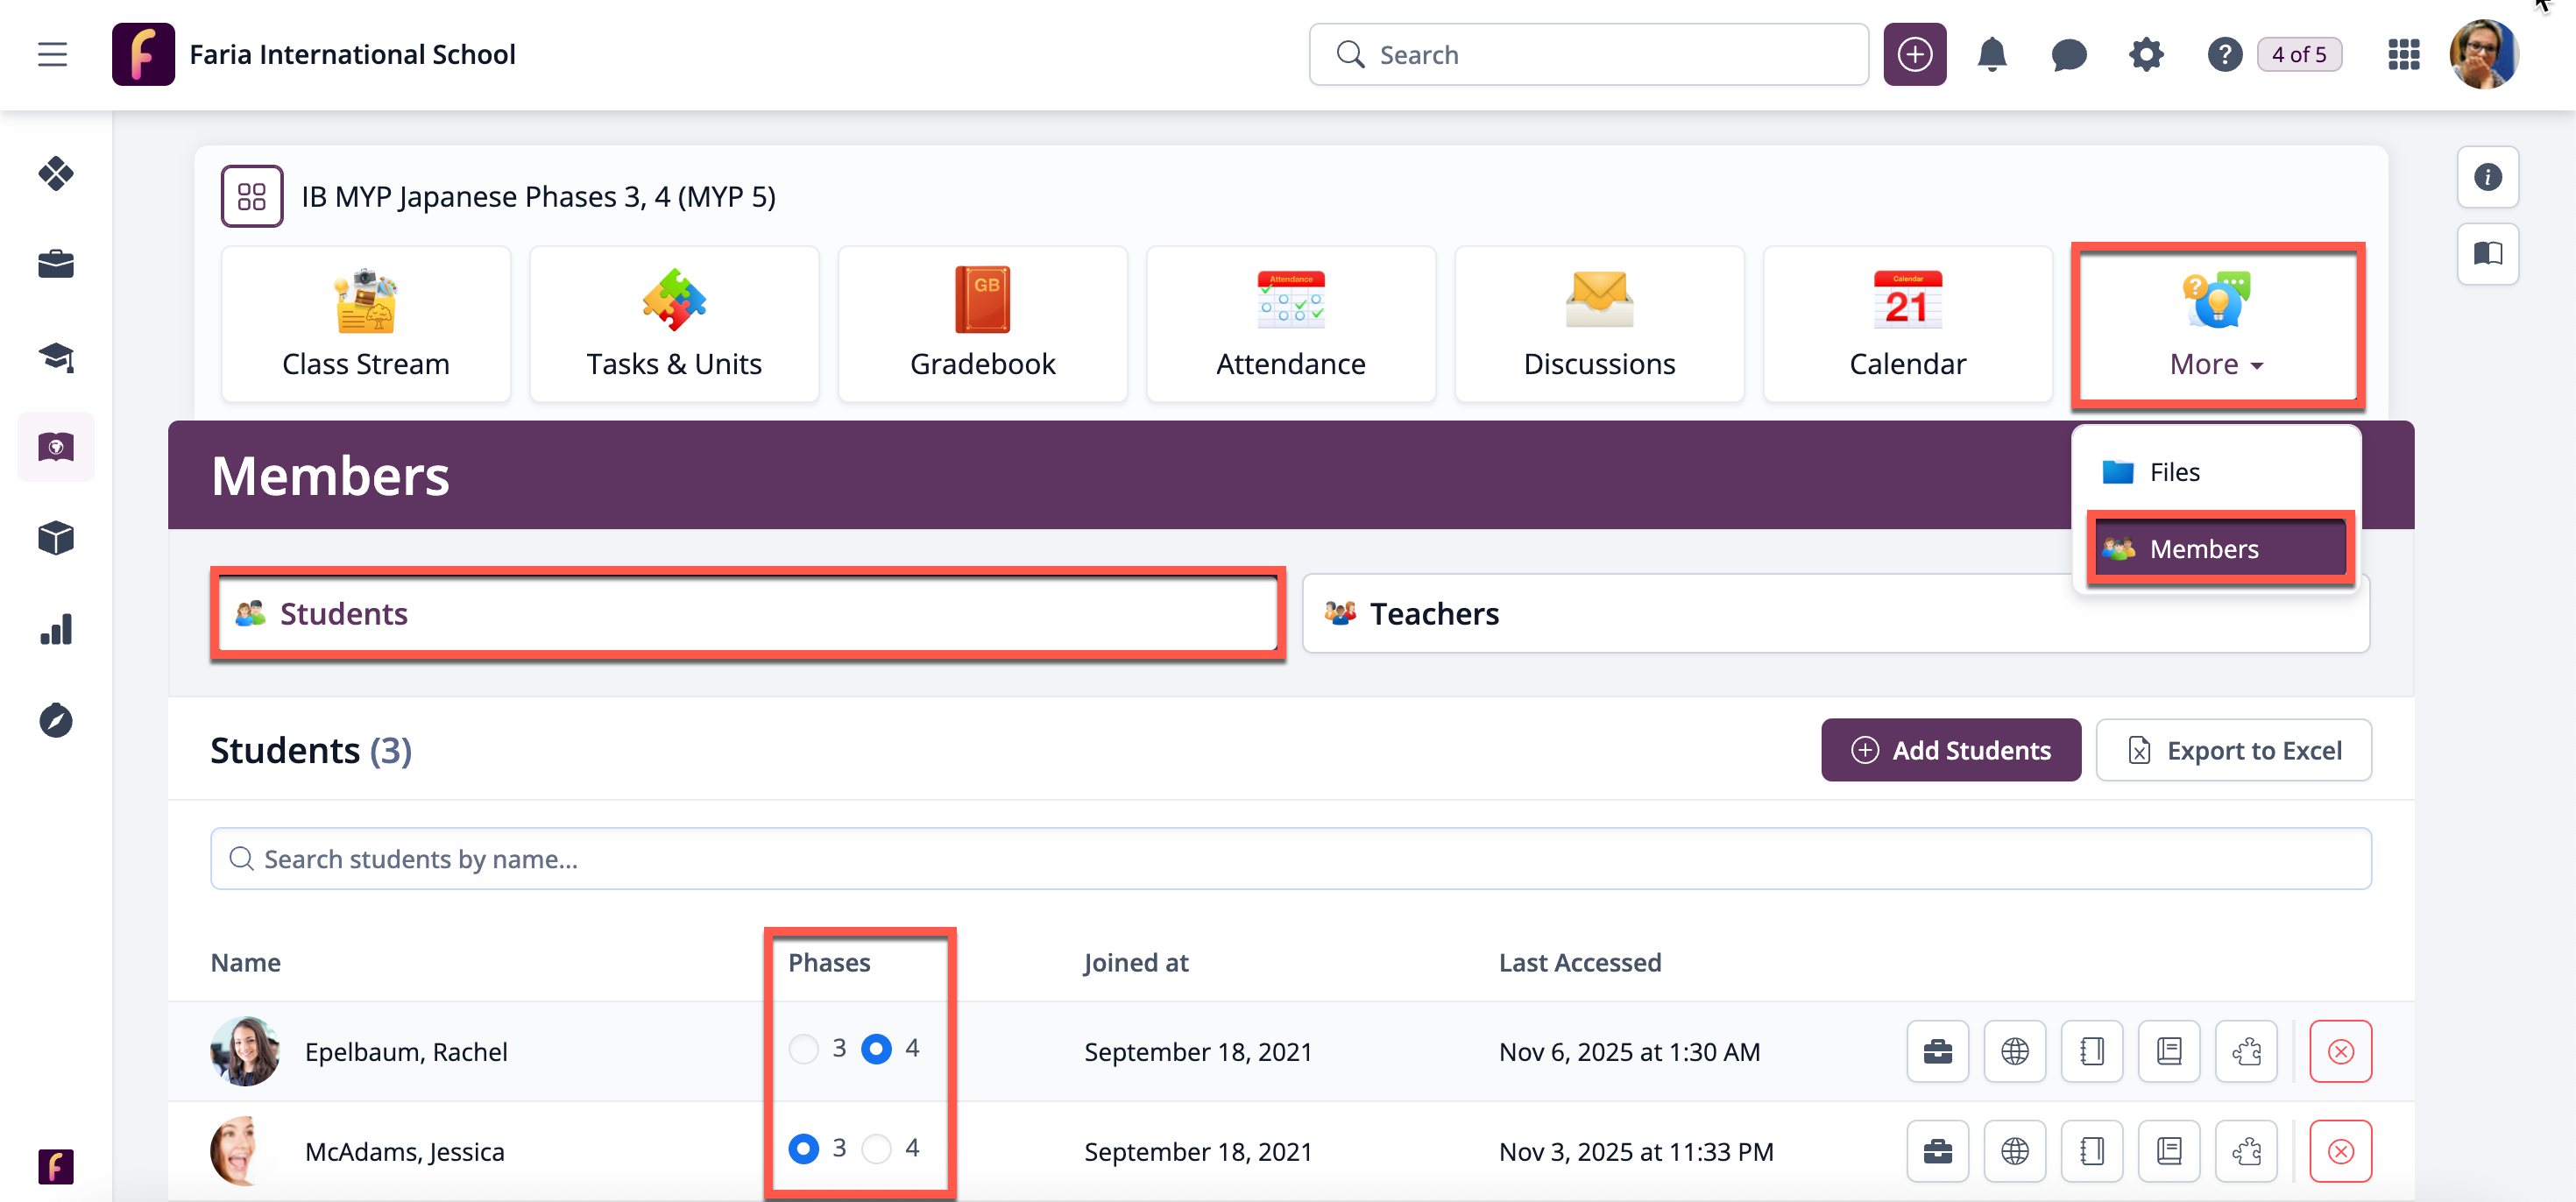
Task: Expand the More dropdown menu
Action: 2216,326
